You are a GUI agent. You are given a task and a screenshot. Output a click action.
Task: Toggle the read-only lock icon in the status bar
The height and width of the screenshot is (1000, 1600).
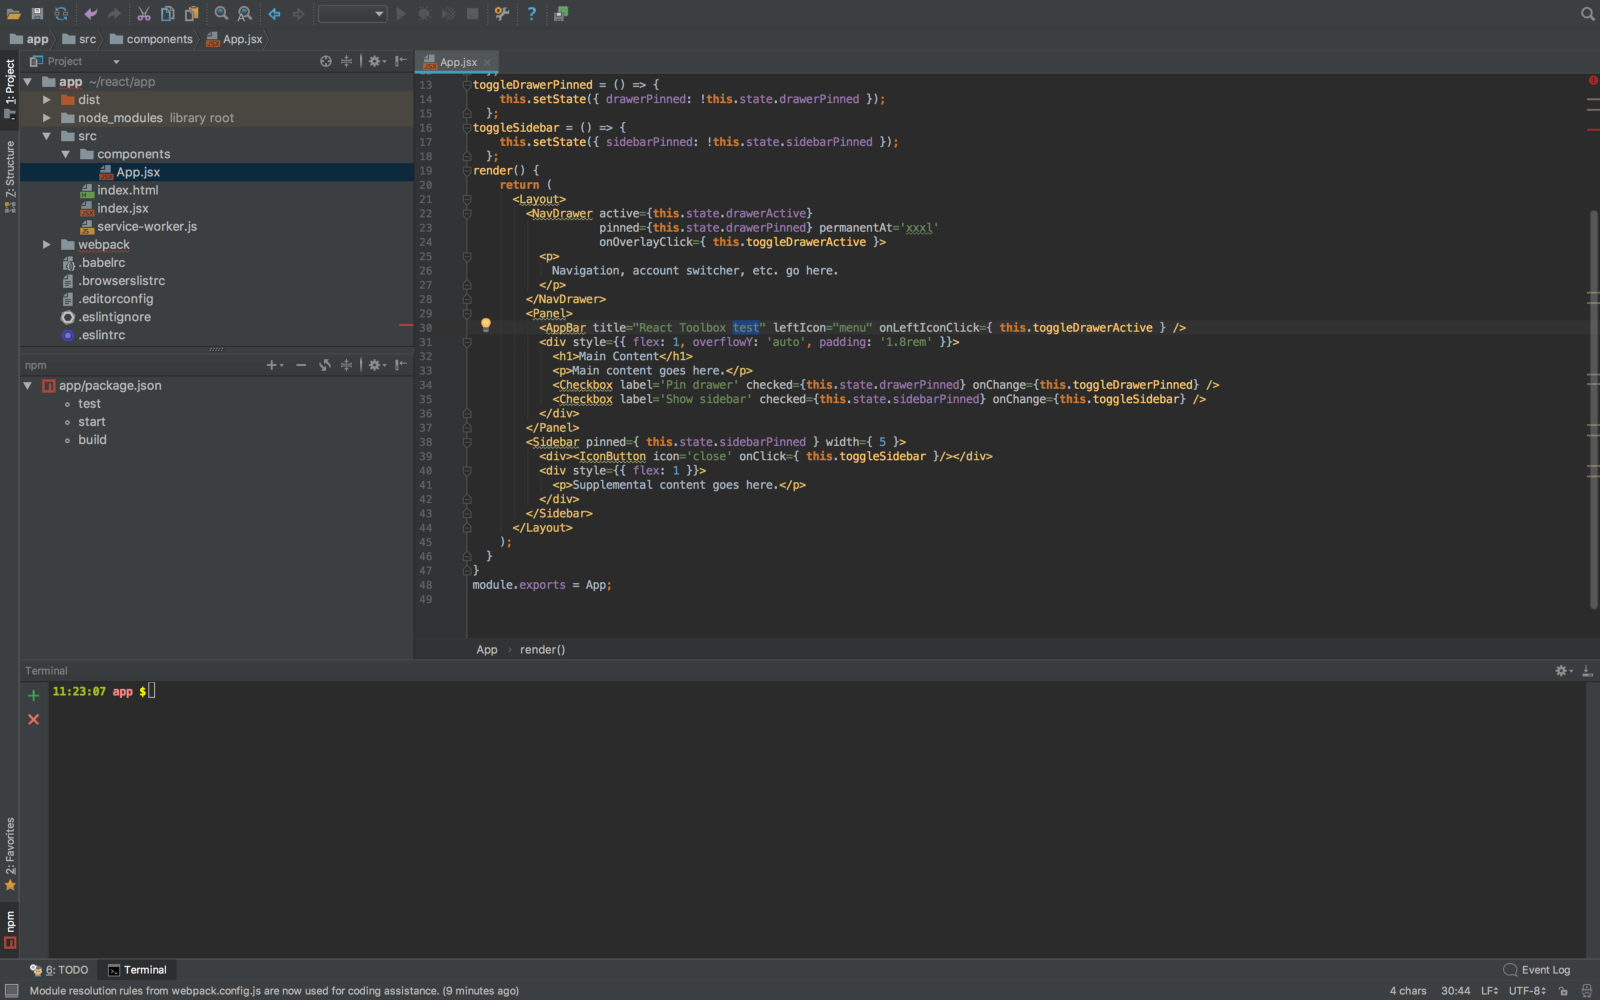coord(1564,991)
